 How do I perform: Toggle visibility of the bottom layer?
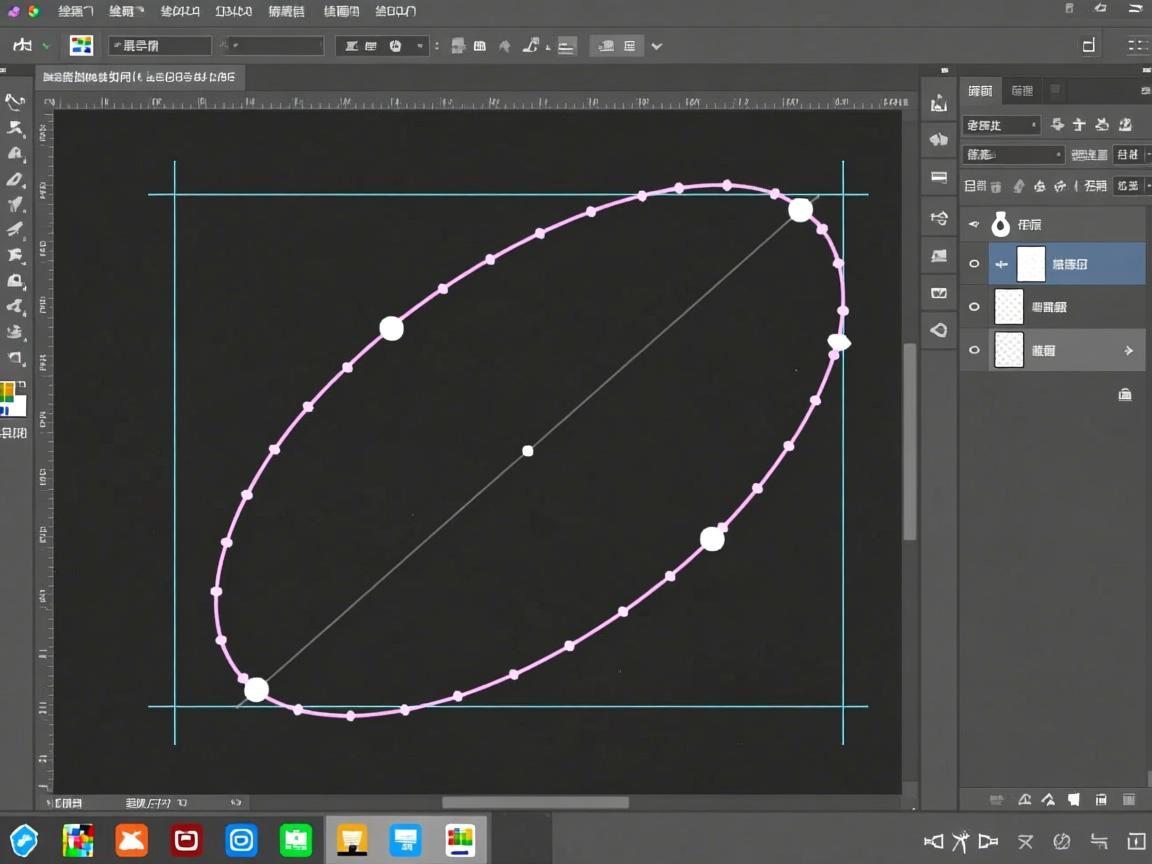point(974,350)
